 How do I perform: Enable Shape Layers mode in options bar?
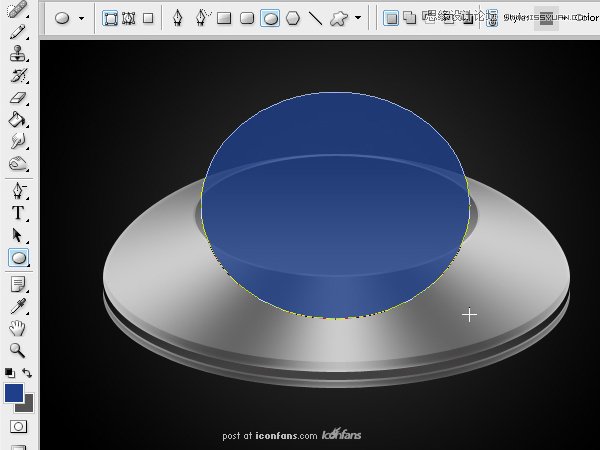[x=110, y=18]
